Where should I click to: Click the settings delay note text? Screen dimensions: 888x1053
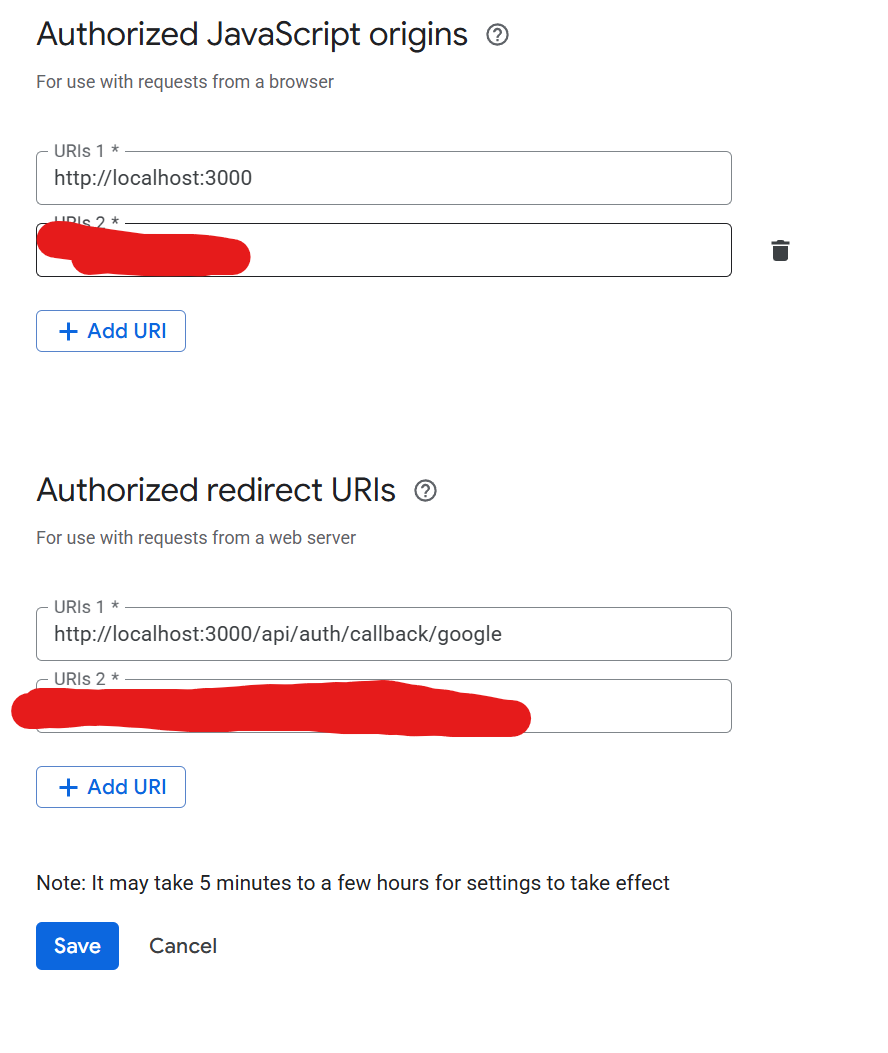(x=353, y=883)
